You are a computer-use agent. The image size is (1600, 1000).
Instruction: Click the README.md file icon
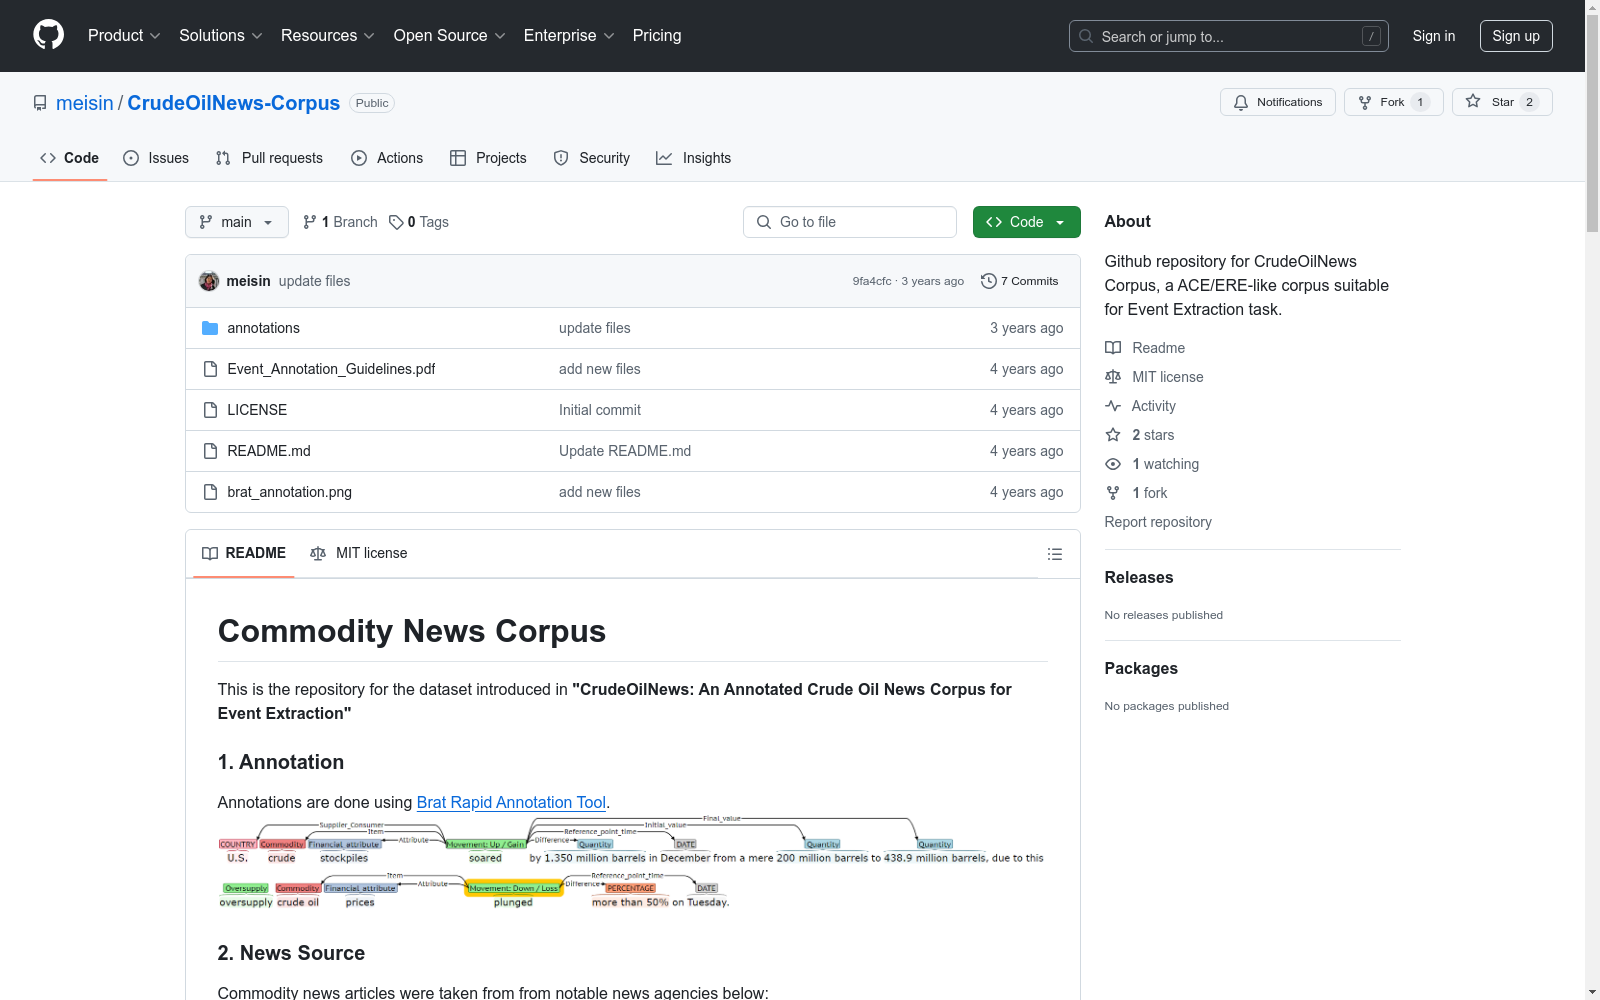[210, 451]
